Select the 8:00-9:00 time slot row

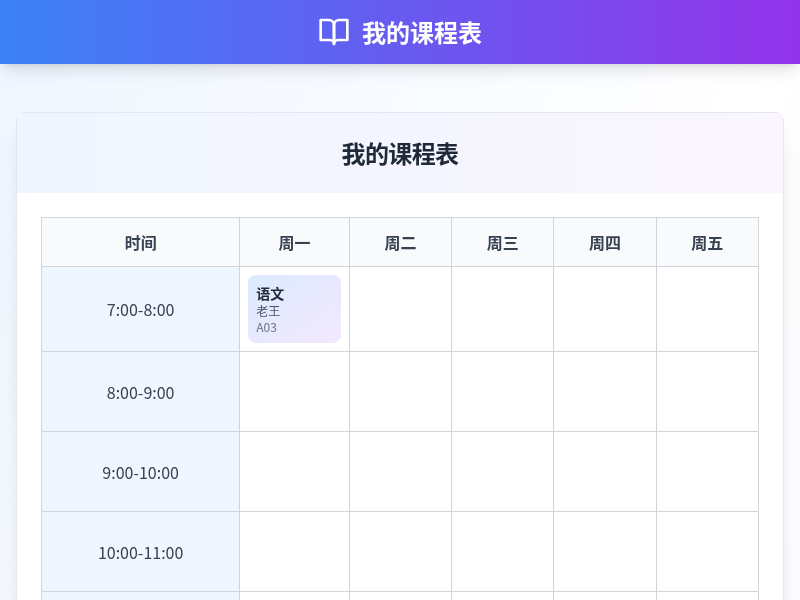[x=140, y=392]
